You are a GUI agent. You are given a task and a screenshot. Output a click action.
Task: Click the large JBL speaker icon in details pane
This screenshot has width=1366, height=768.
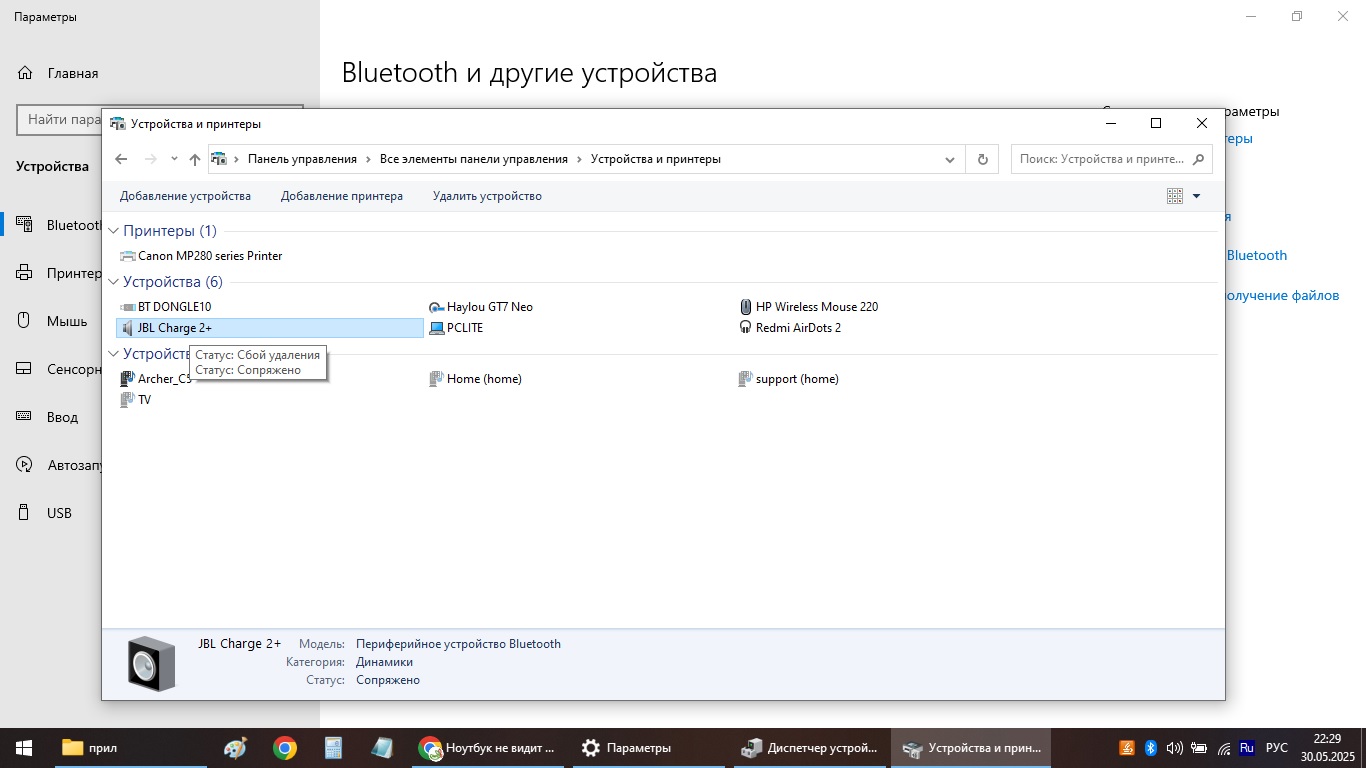pyautogui.click(x=152, y=664)
